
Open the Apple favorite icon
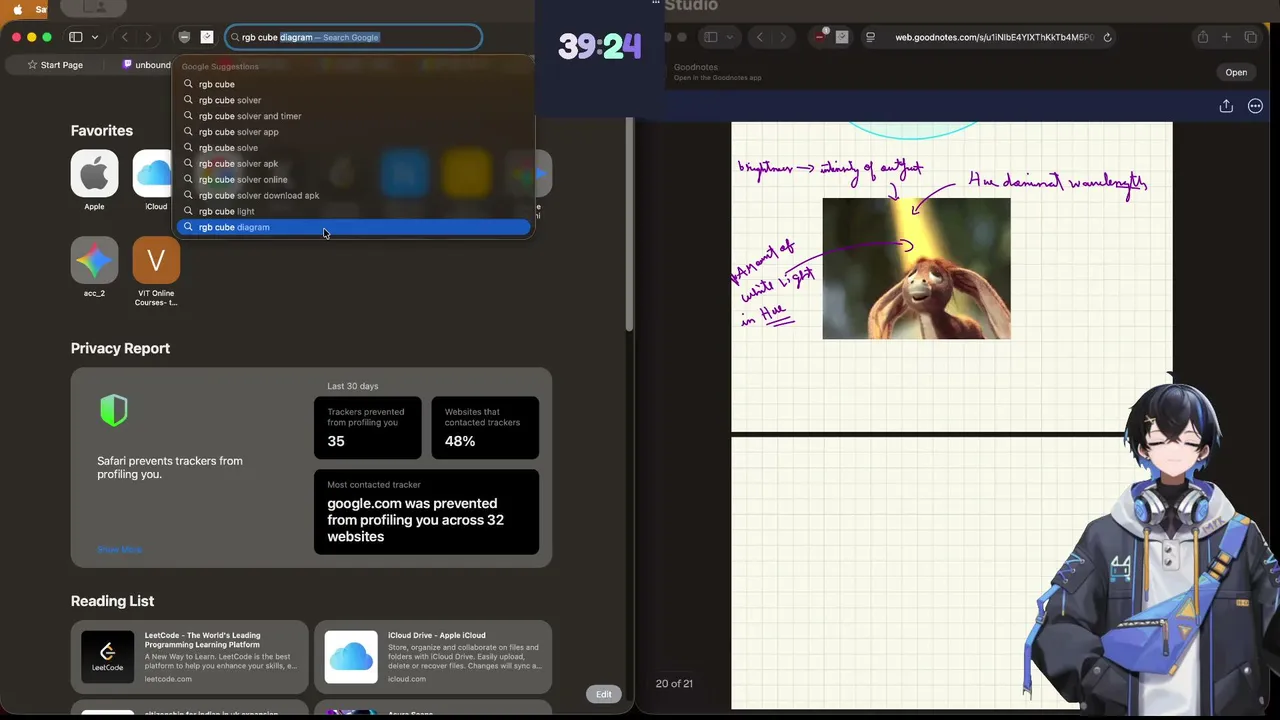point(94,174)
